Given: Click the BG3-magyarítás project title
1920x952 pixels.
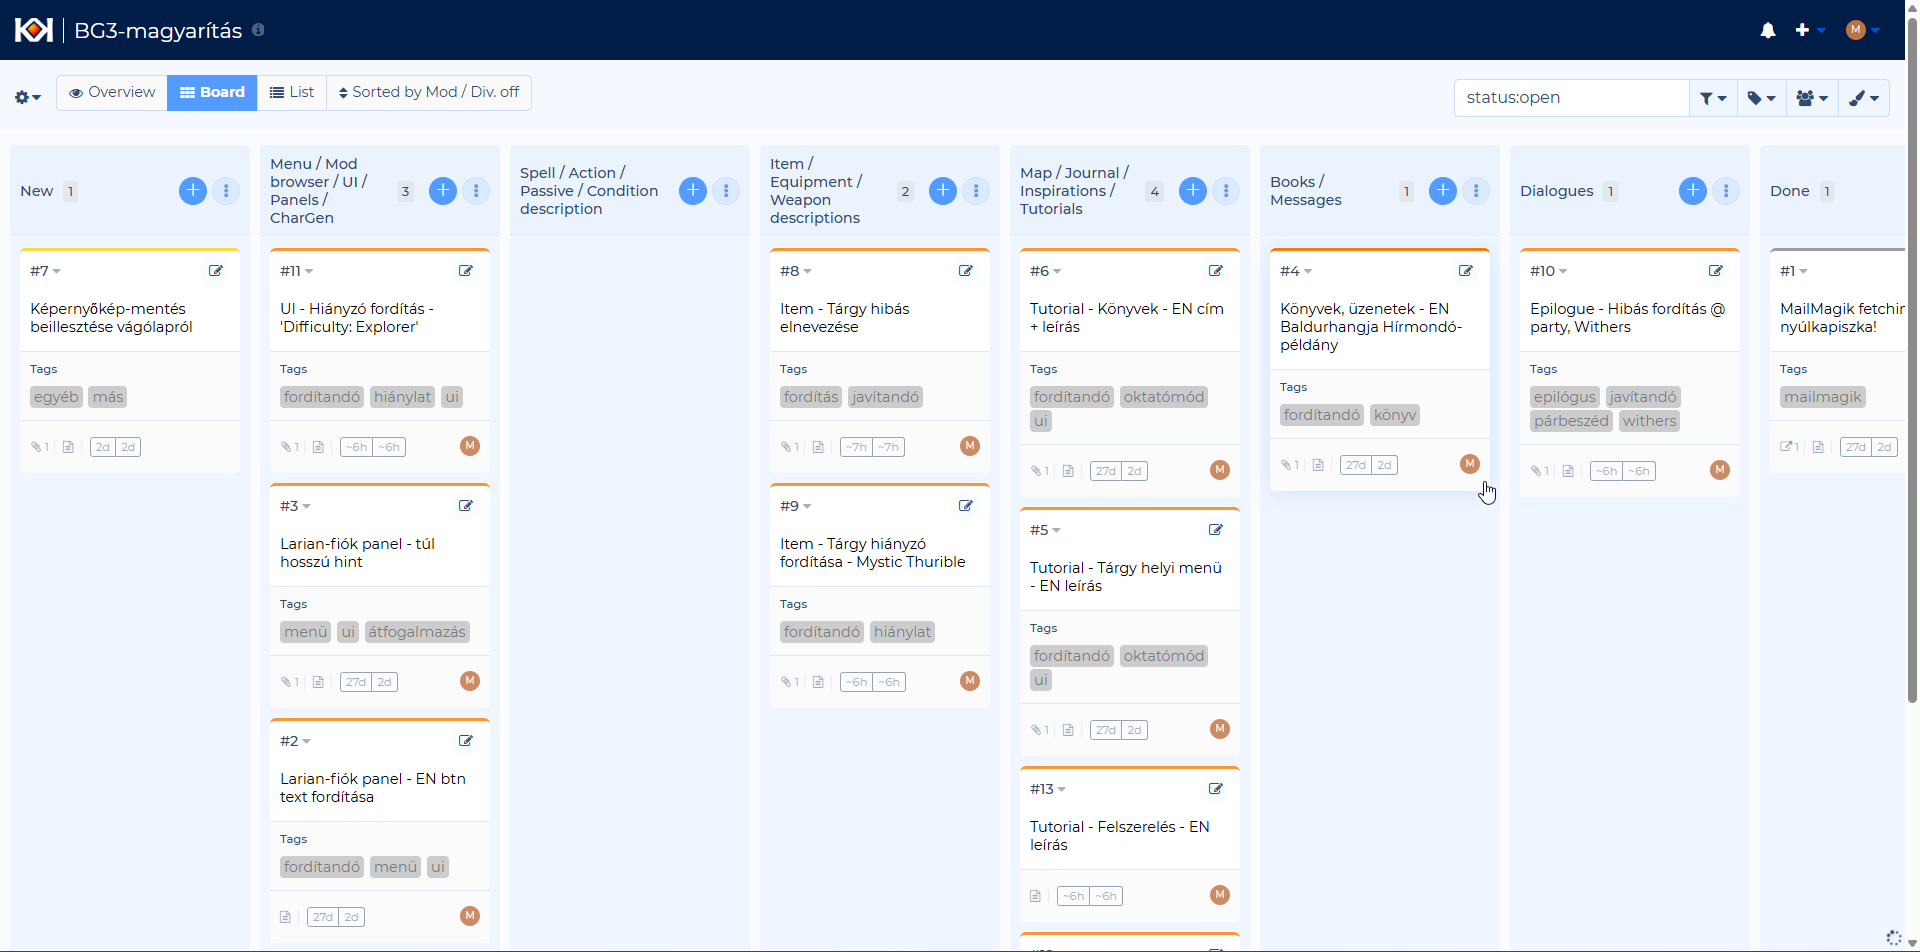Looking at the screenshot, I should (x=158, y=30).
